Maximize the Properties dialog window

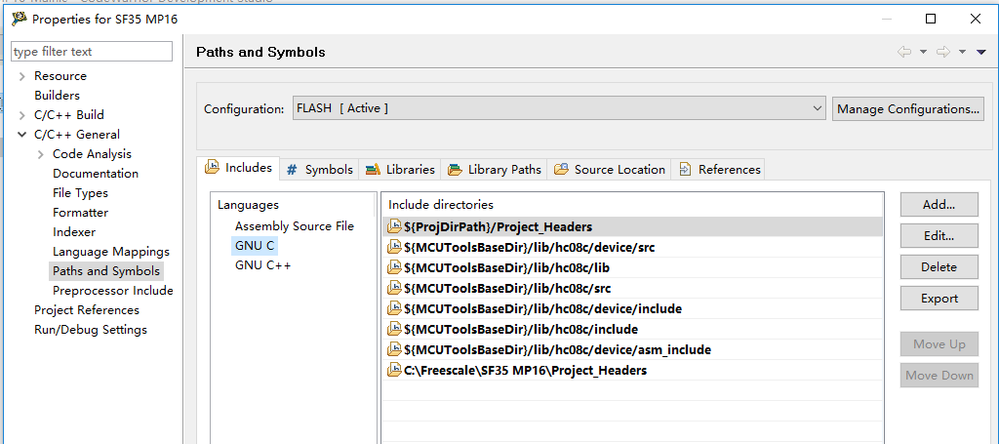pos(931,19)
